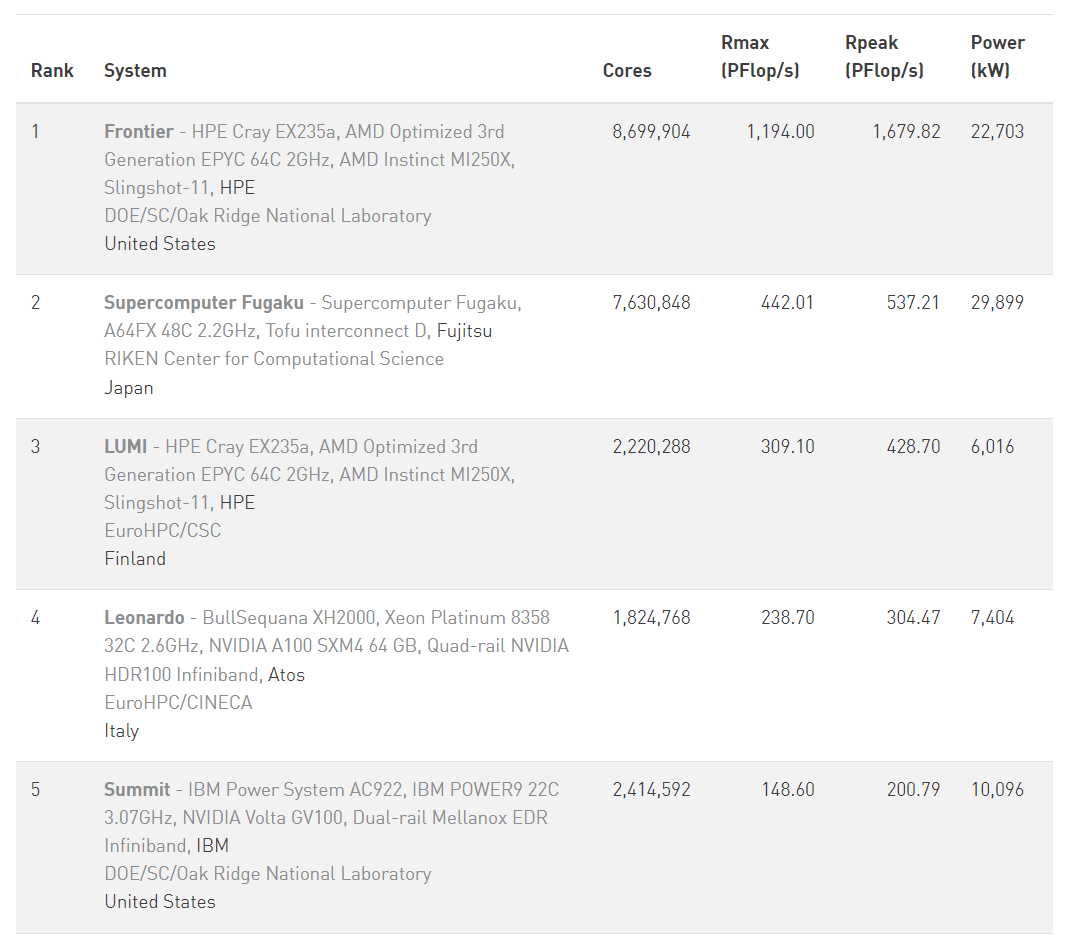Click rank number 4

36,618
